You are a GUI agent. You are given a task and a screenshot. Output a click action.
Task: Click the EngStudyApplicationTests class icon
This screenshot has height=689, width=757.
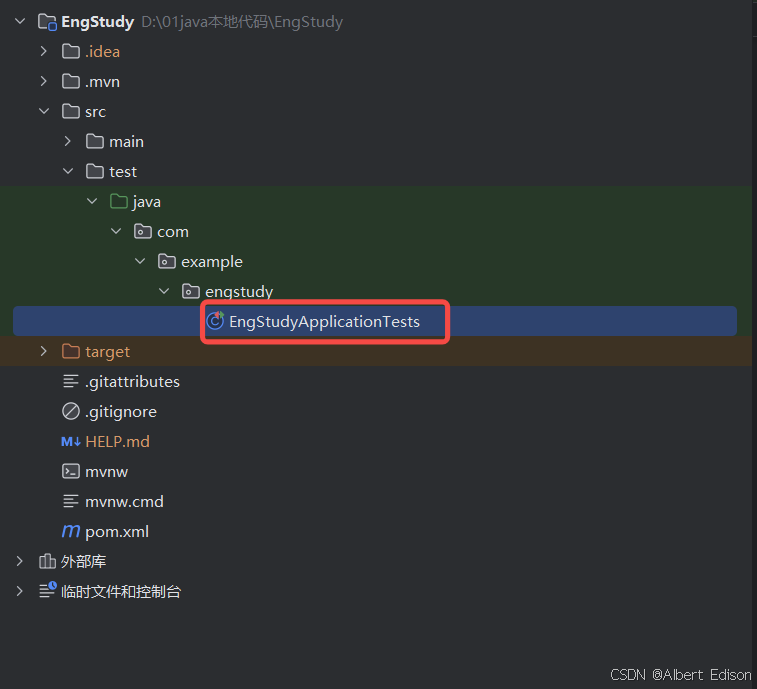coord(215,322)
